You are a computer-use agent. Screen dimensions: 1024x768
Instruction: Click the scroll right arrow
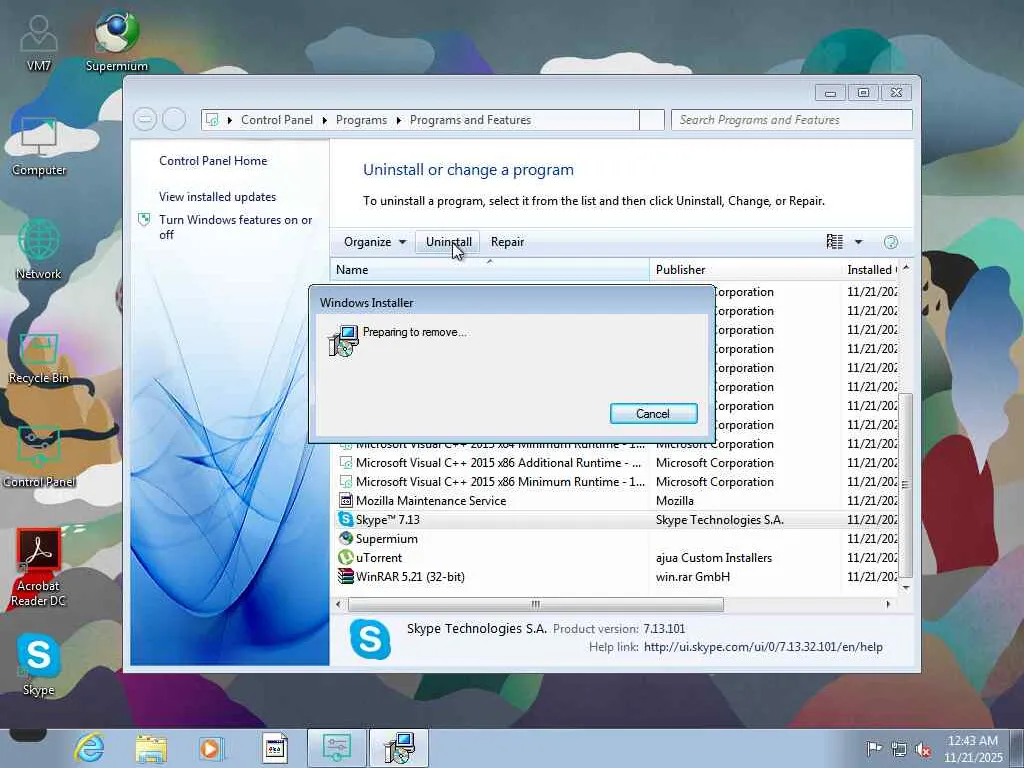point(888,604)
